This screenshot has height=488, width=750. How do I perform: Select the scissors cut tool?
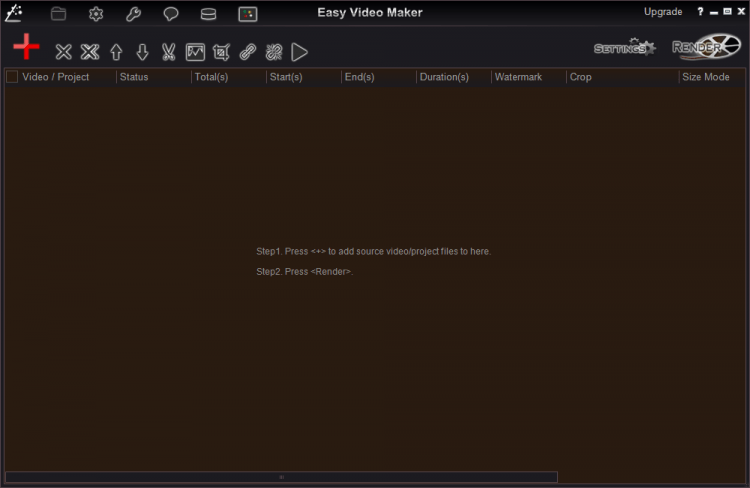[x=168, y=52]
